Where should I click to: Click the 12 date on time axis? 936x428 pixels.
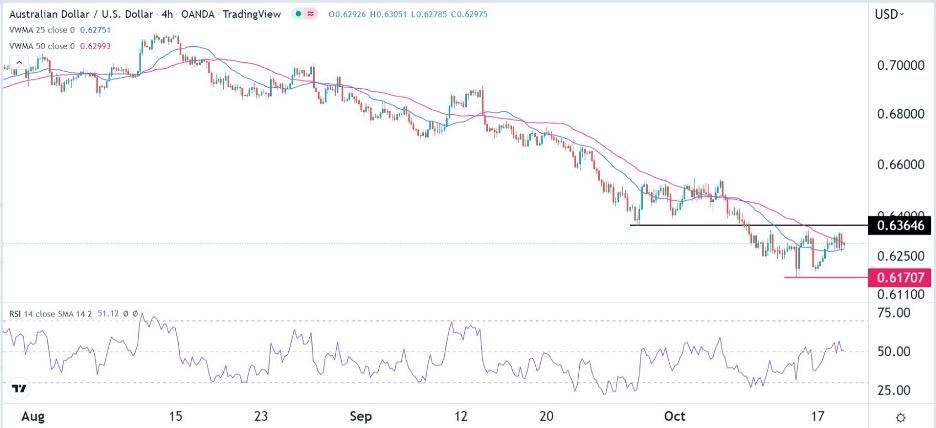click(460, 415)
